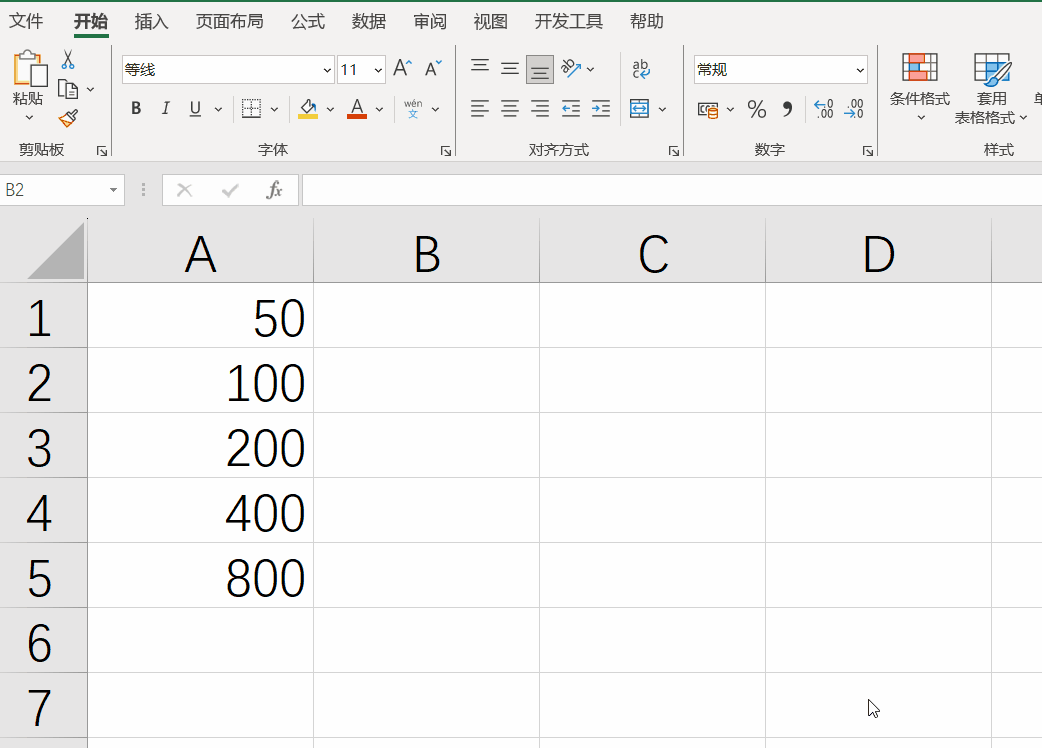Toggle italic formatting
This screenshot has width=1042, height=748.
coord(165,108)
